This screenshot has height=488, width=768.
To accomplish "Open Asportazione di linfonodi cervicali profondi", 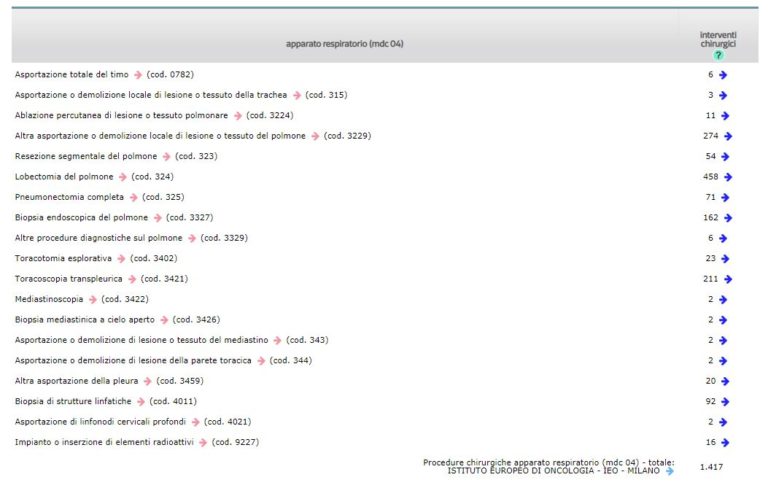I will [98, 422].
